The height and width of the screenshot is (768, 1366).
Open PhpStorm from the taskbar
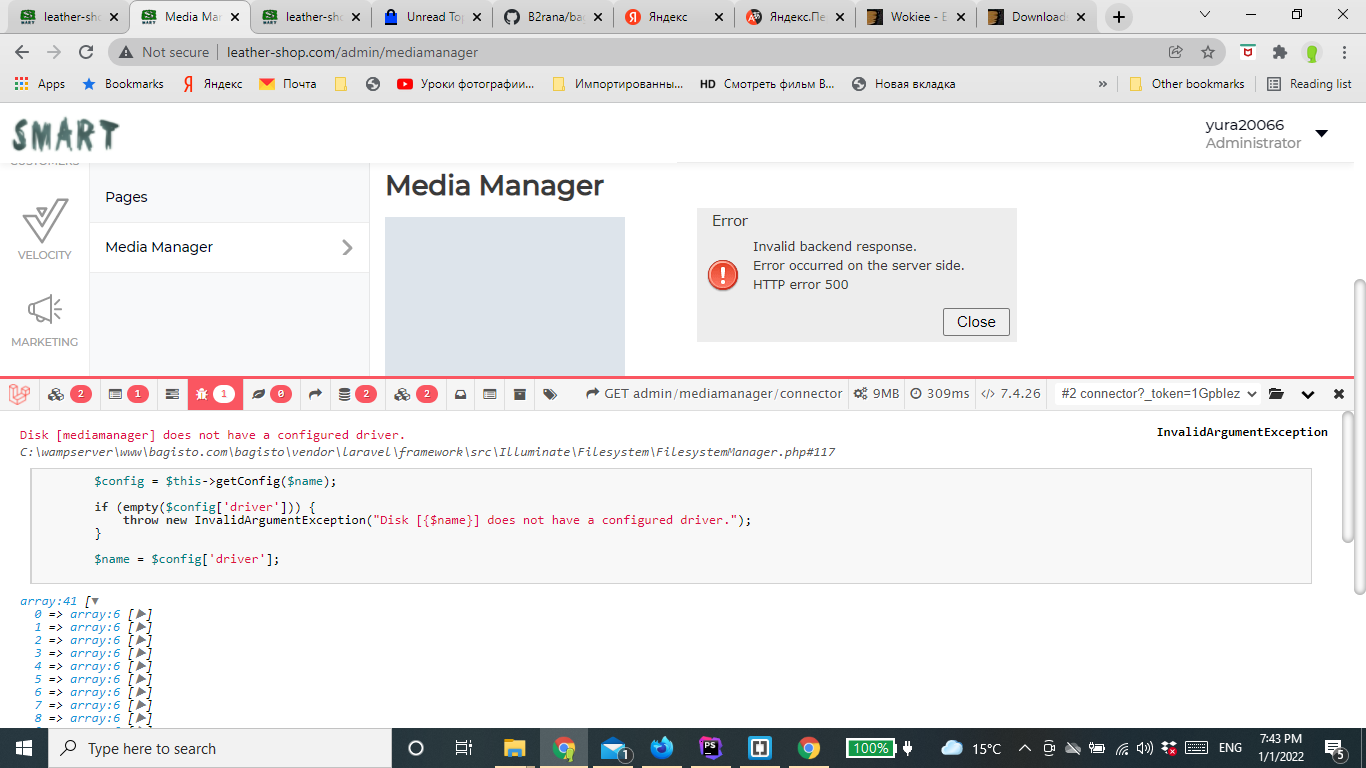coord(711,748)
